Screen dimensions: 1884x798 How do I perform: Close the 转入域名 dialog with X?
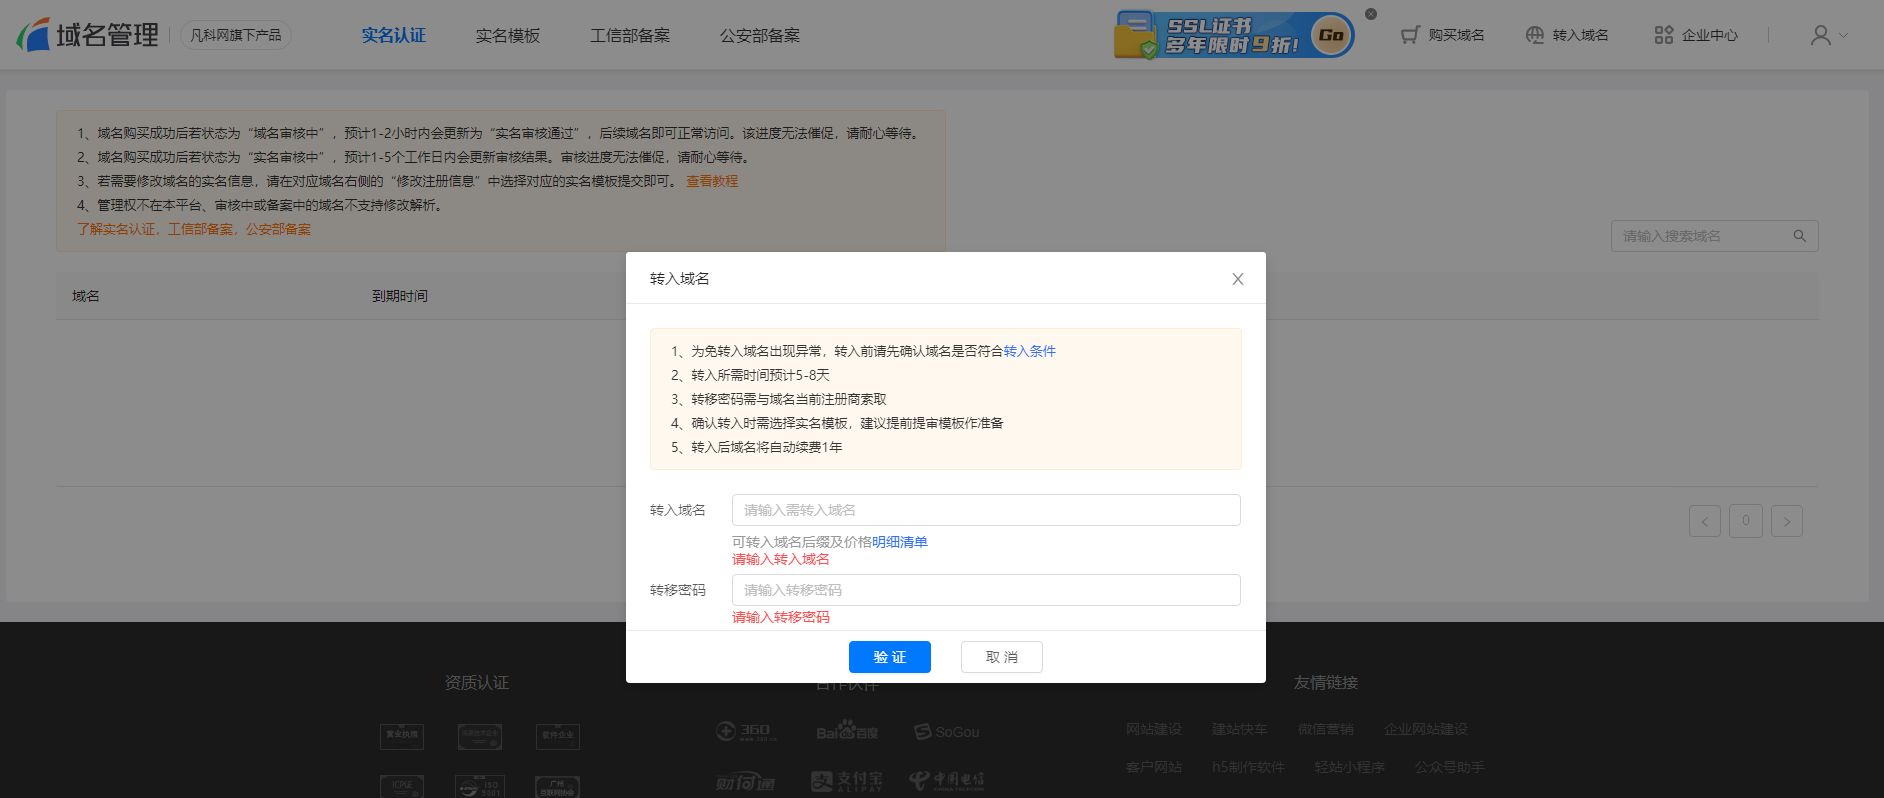(x=1238, y=279)
